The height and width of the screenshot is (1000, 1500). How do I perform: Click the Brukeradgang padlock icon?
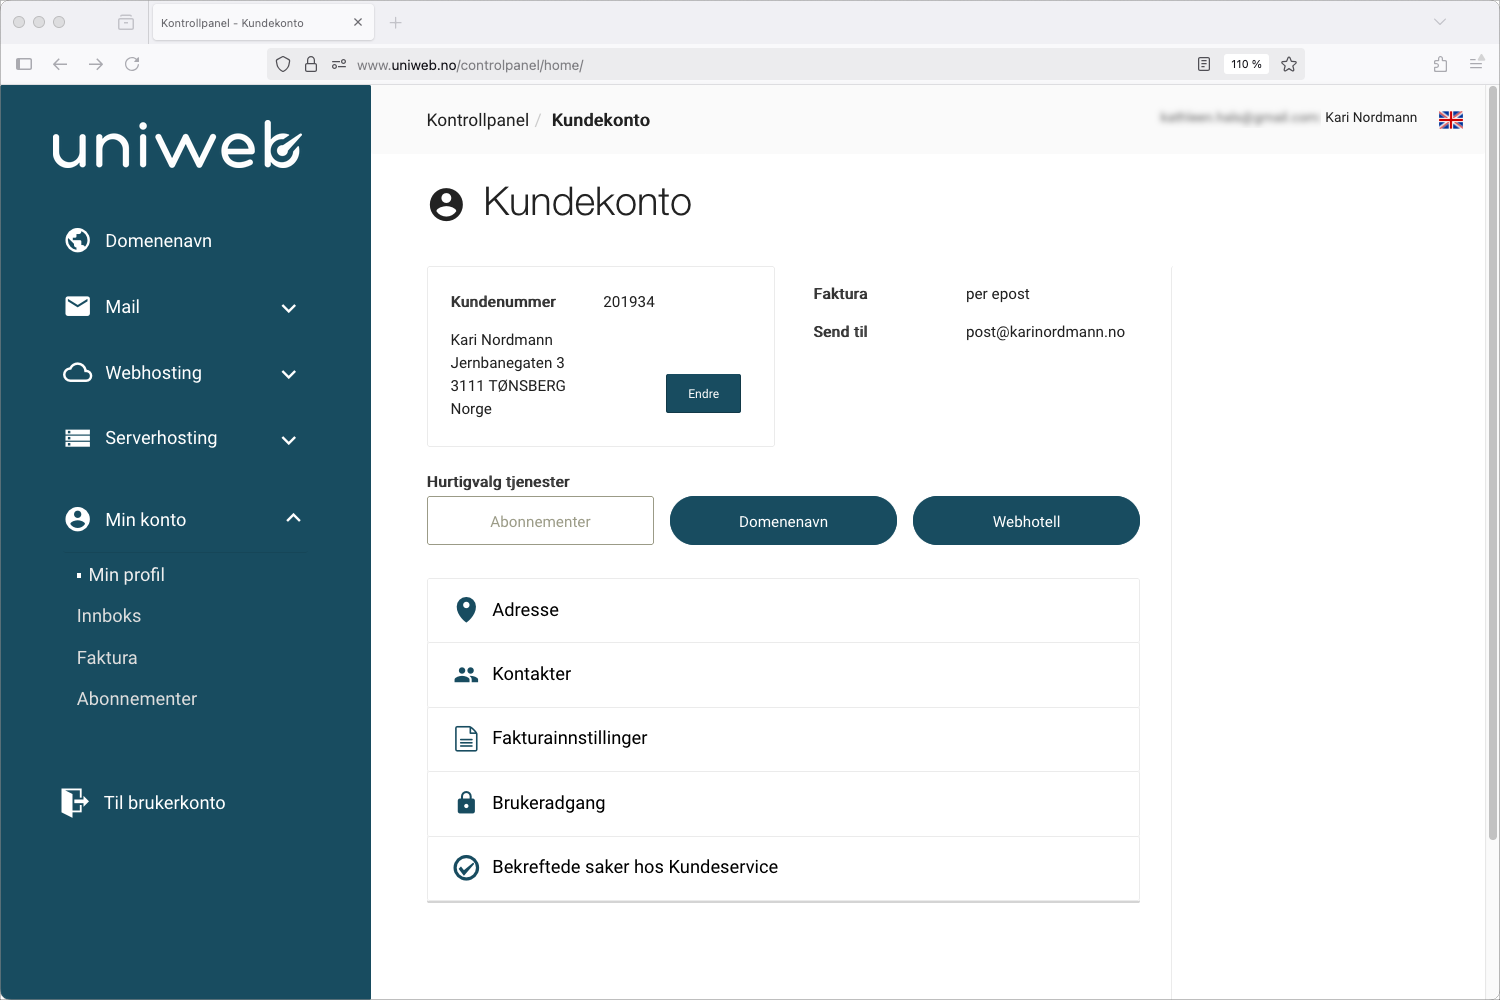[x=466, y=802]
